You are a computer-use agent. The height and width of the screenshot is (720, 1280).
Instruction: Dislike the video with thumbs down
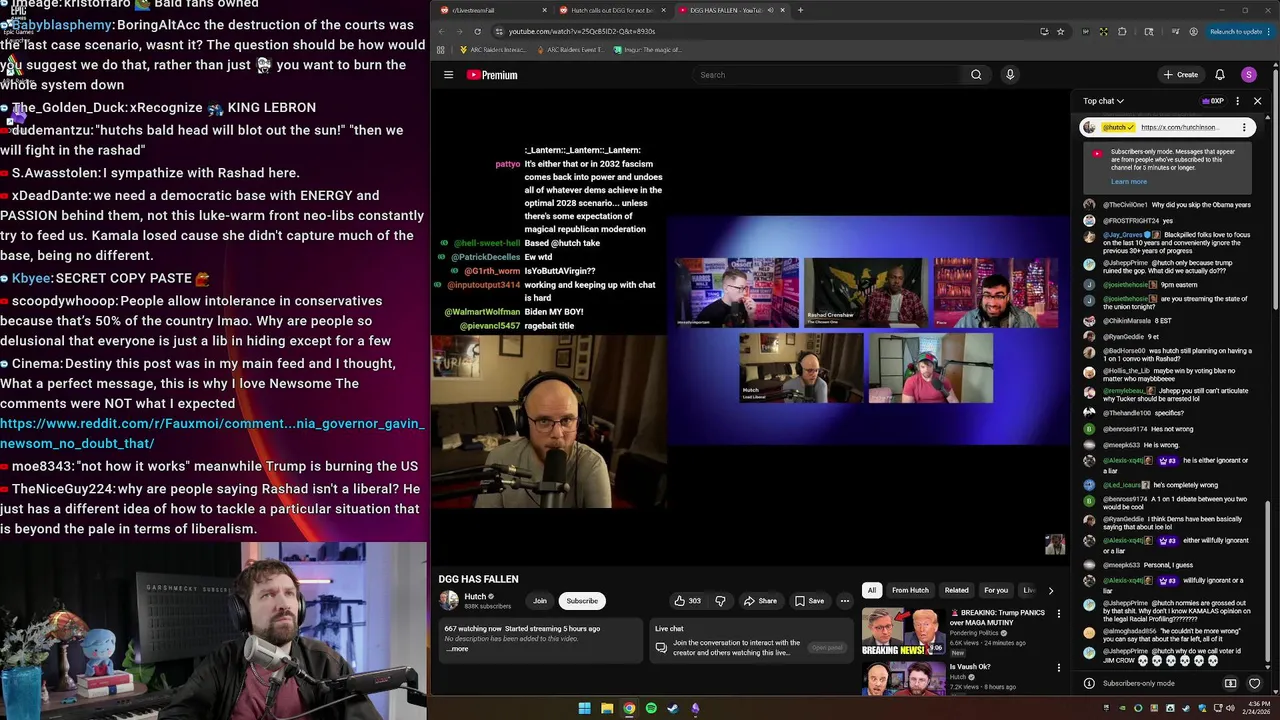click(x=720, y=601)
